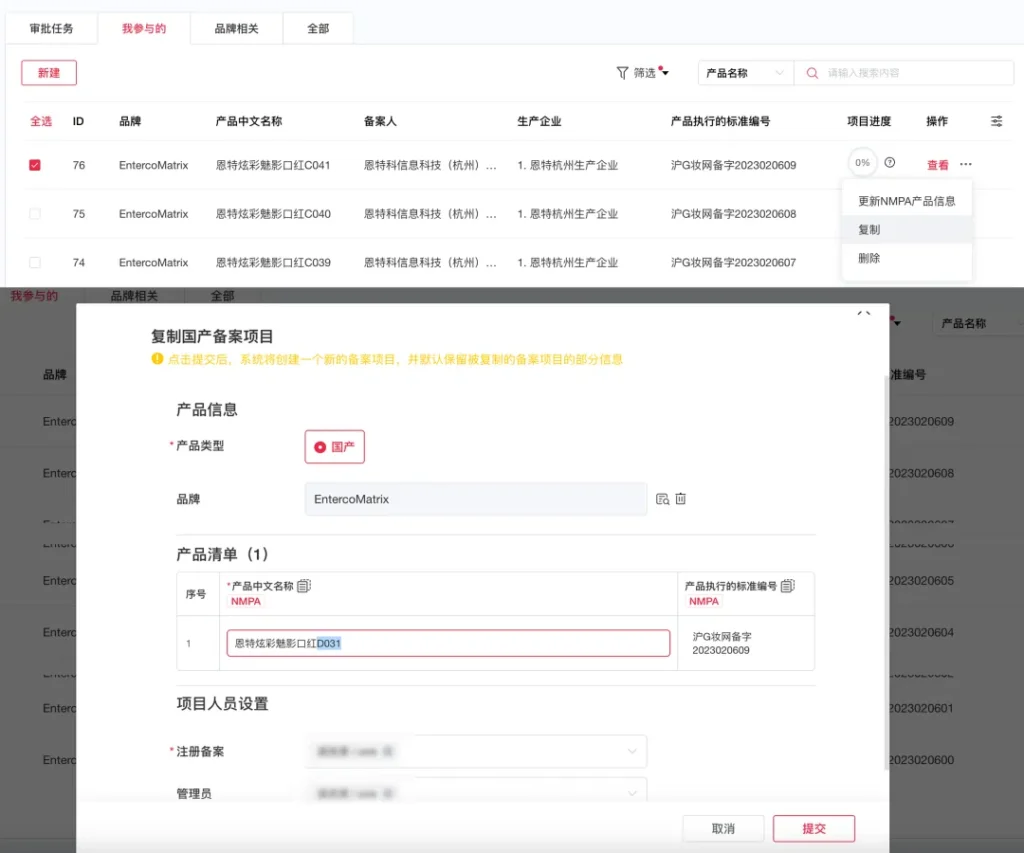Tick the checkbox for row ID 75

click(35, 214)
